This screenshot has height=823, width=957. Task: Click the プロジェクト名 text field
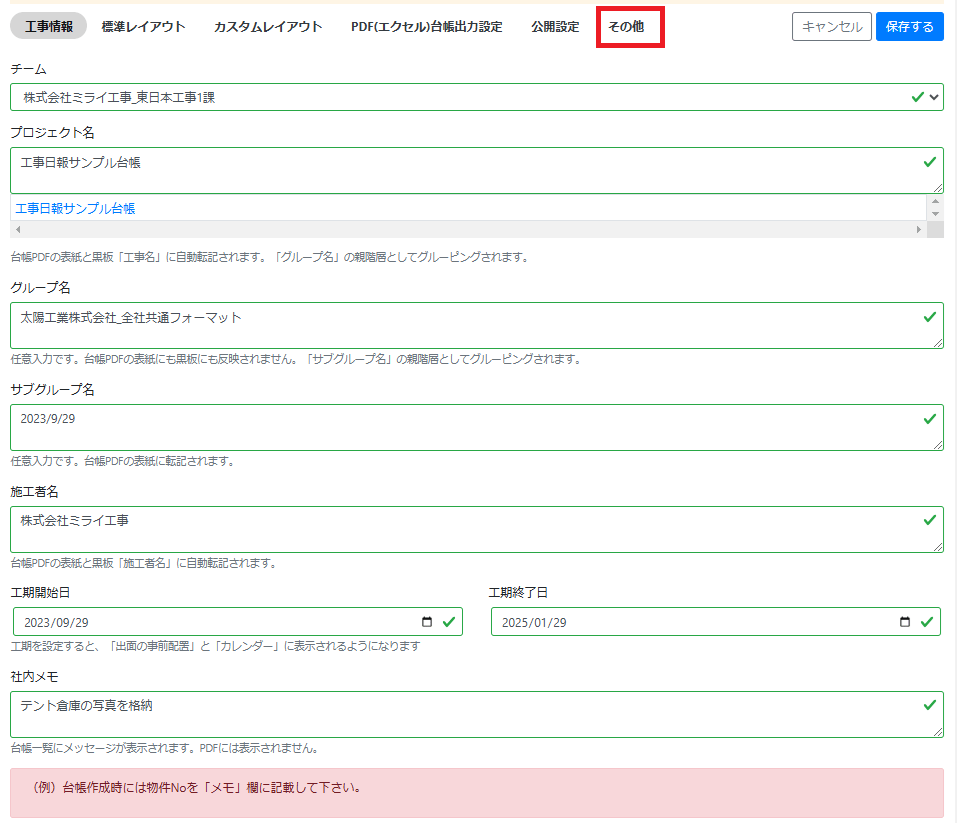(477, 170)
